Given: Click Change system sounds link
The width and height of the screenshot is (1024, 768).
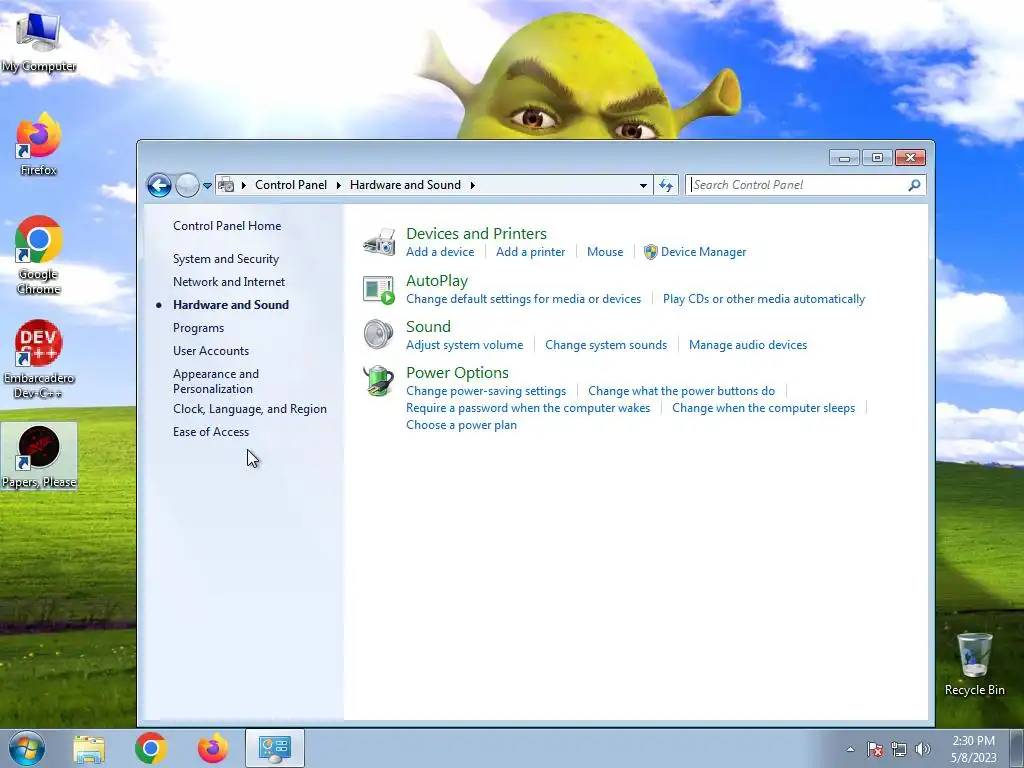Looking at the screenshot, I should (606, 345).
